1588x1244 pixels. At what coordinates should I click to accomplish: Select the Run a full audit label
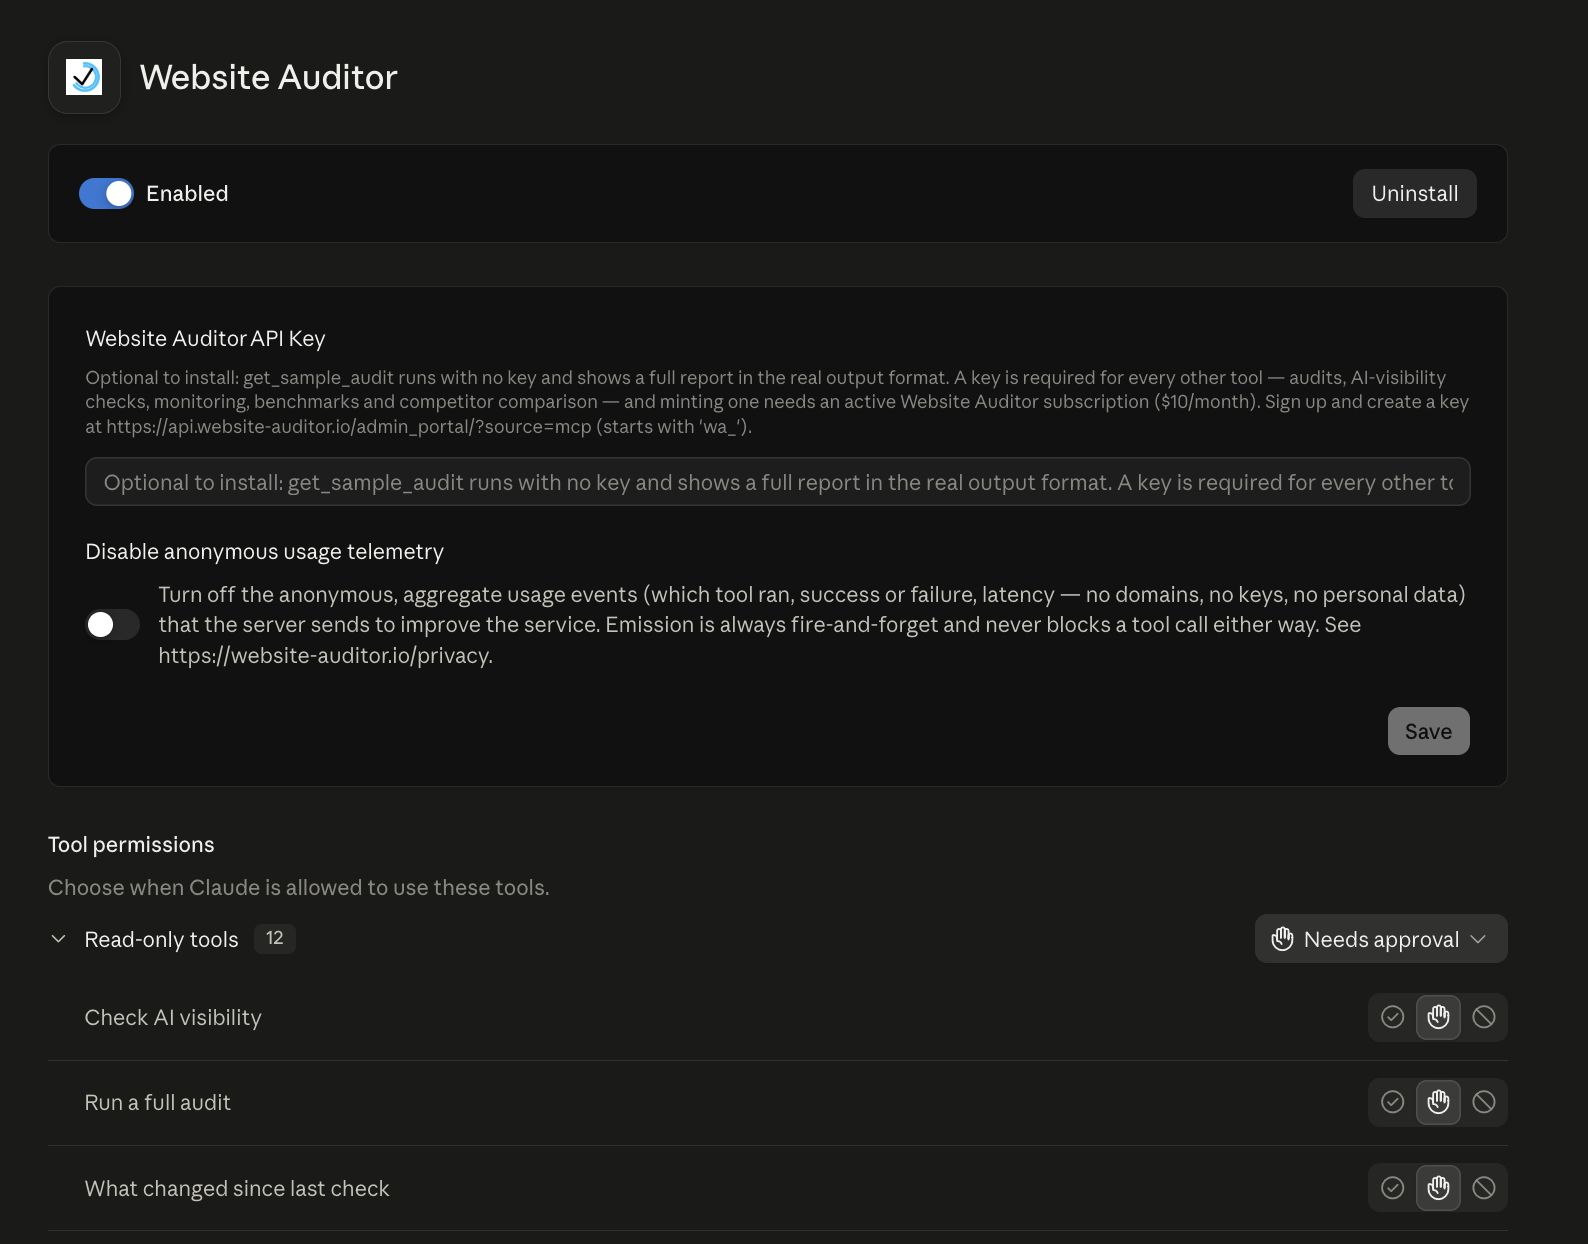point(157,1102)
